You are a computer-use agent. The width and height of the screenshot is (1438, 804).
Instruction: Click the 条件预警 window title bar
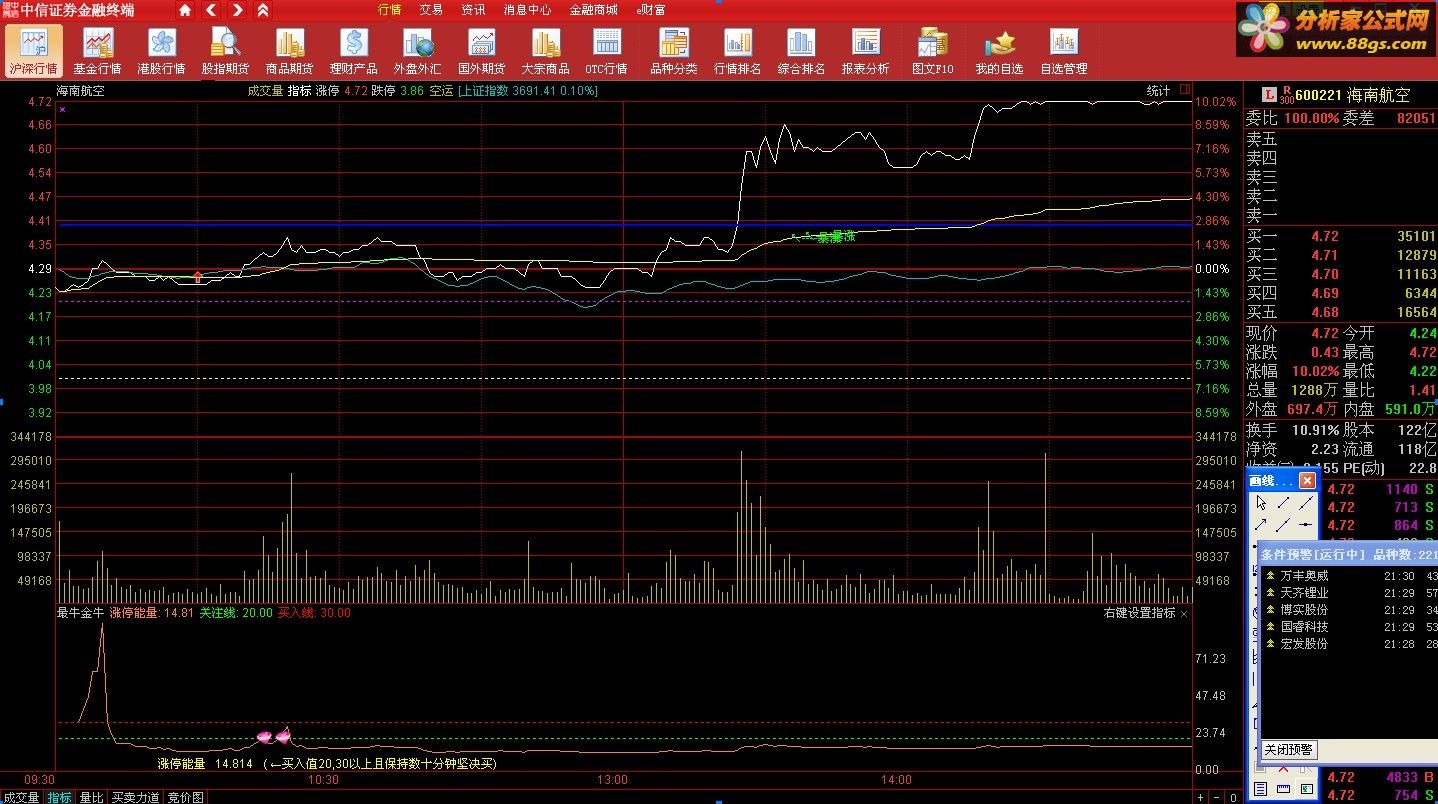pyautogui.click(x=1348, y=553)
